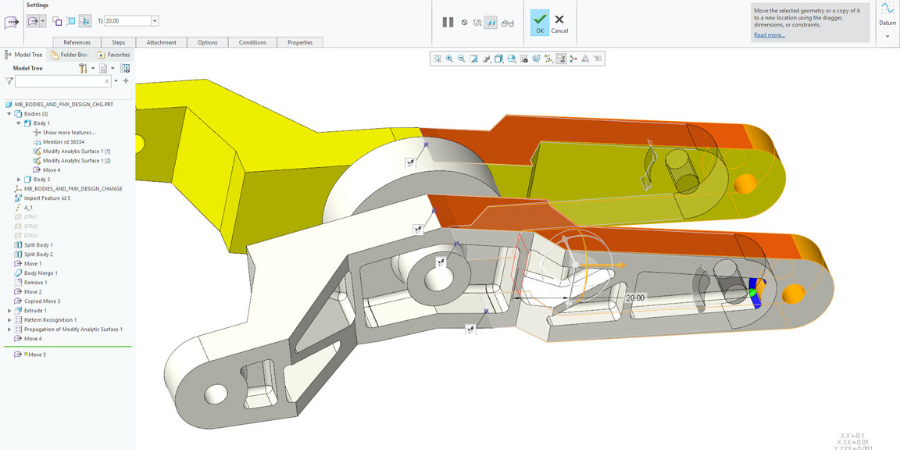Click the filter funnel icon in Model Tree

9,81
